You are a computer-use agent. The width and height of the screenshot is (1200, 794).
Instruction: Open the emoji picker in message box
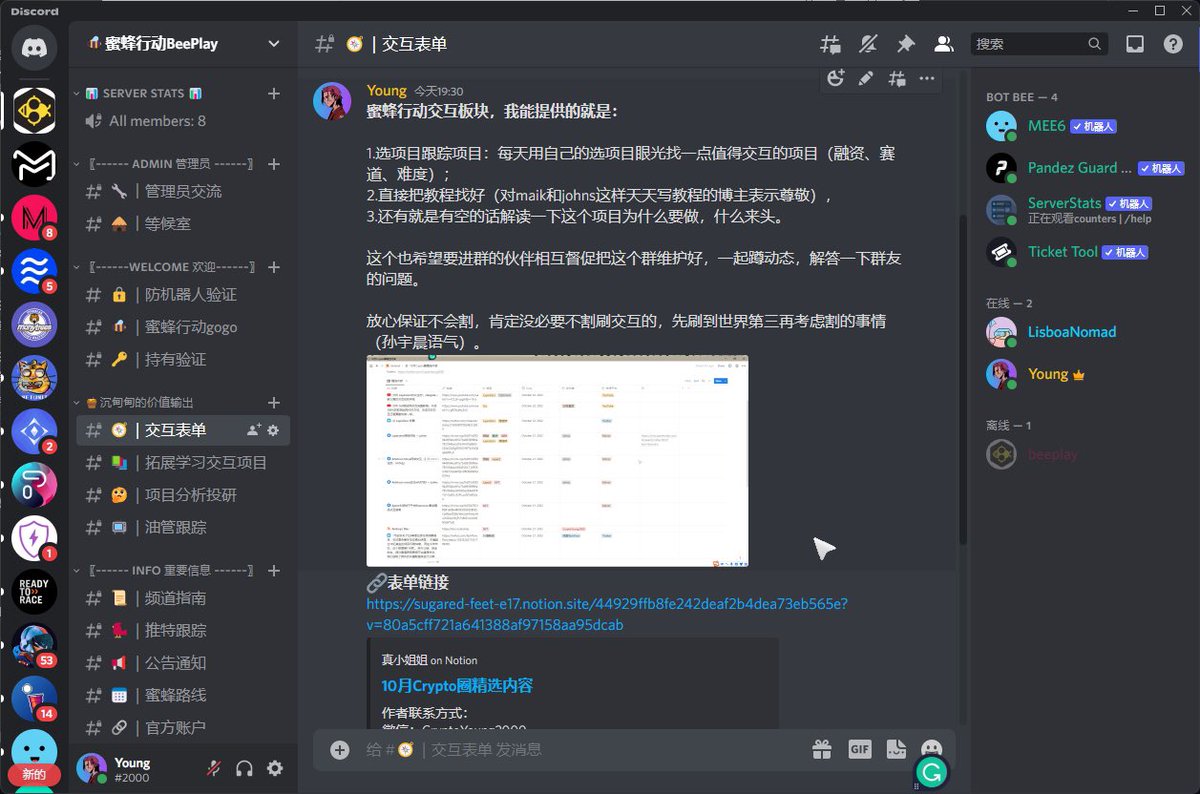point(930,748)
